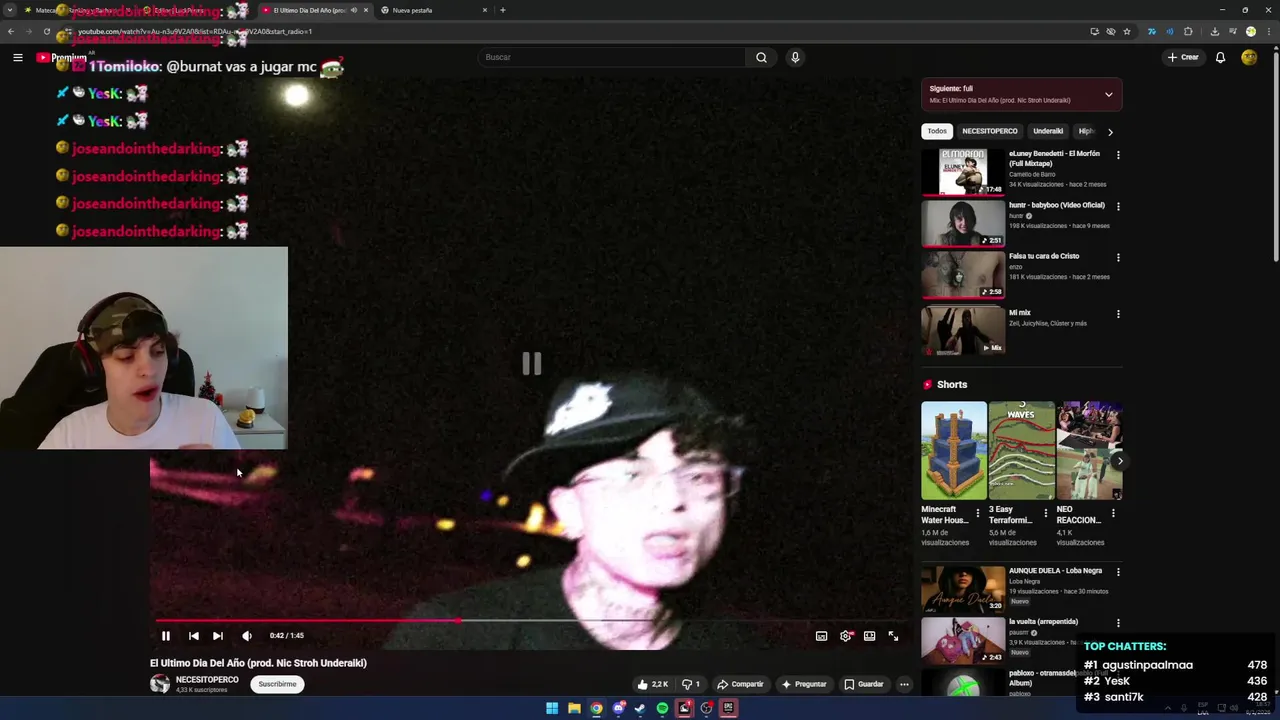Open more actions below the video
This screenshot has height=720, width=1280.
(904, 684)
